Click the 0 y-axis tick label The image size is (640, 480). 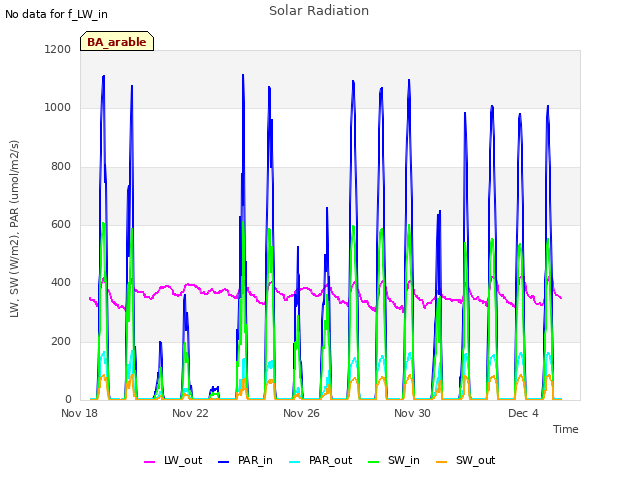pos(68,399)
